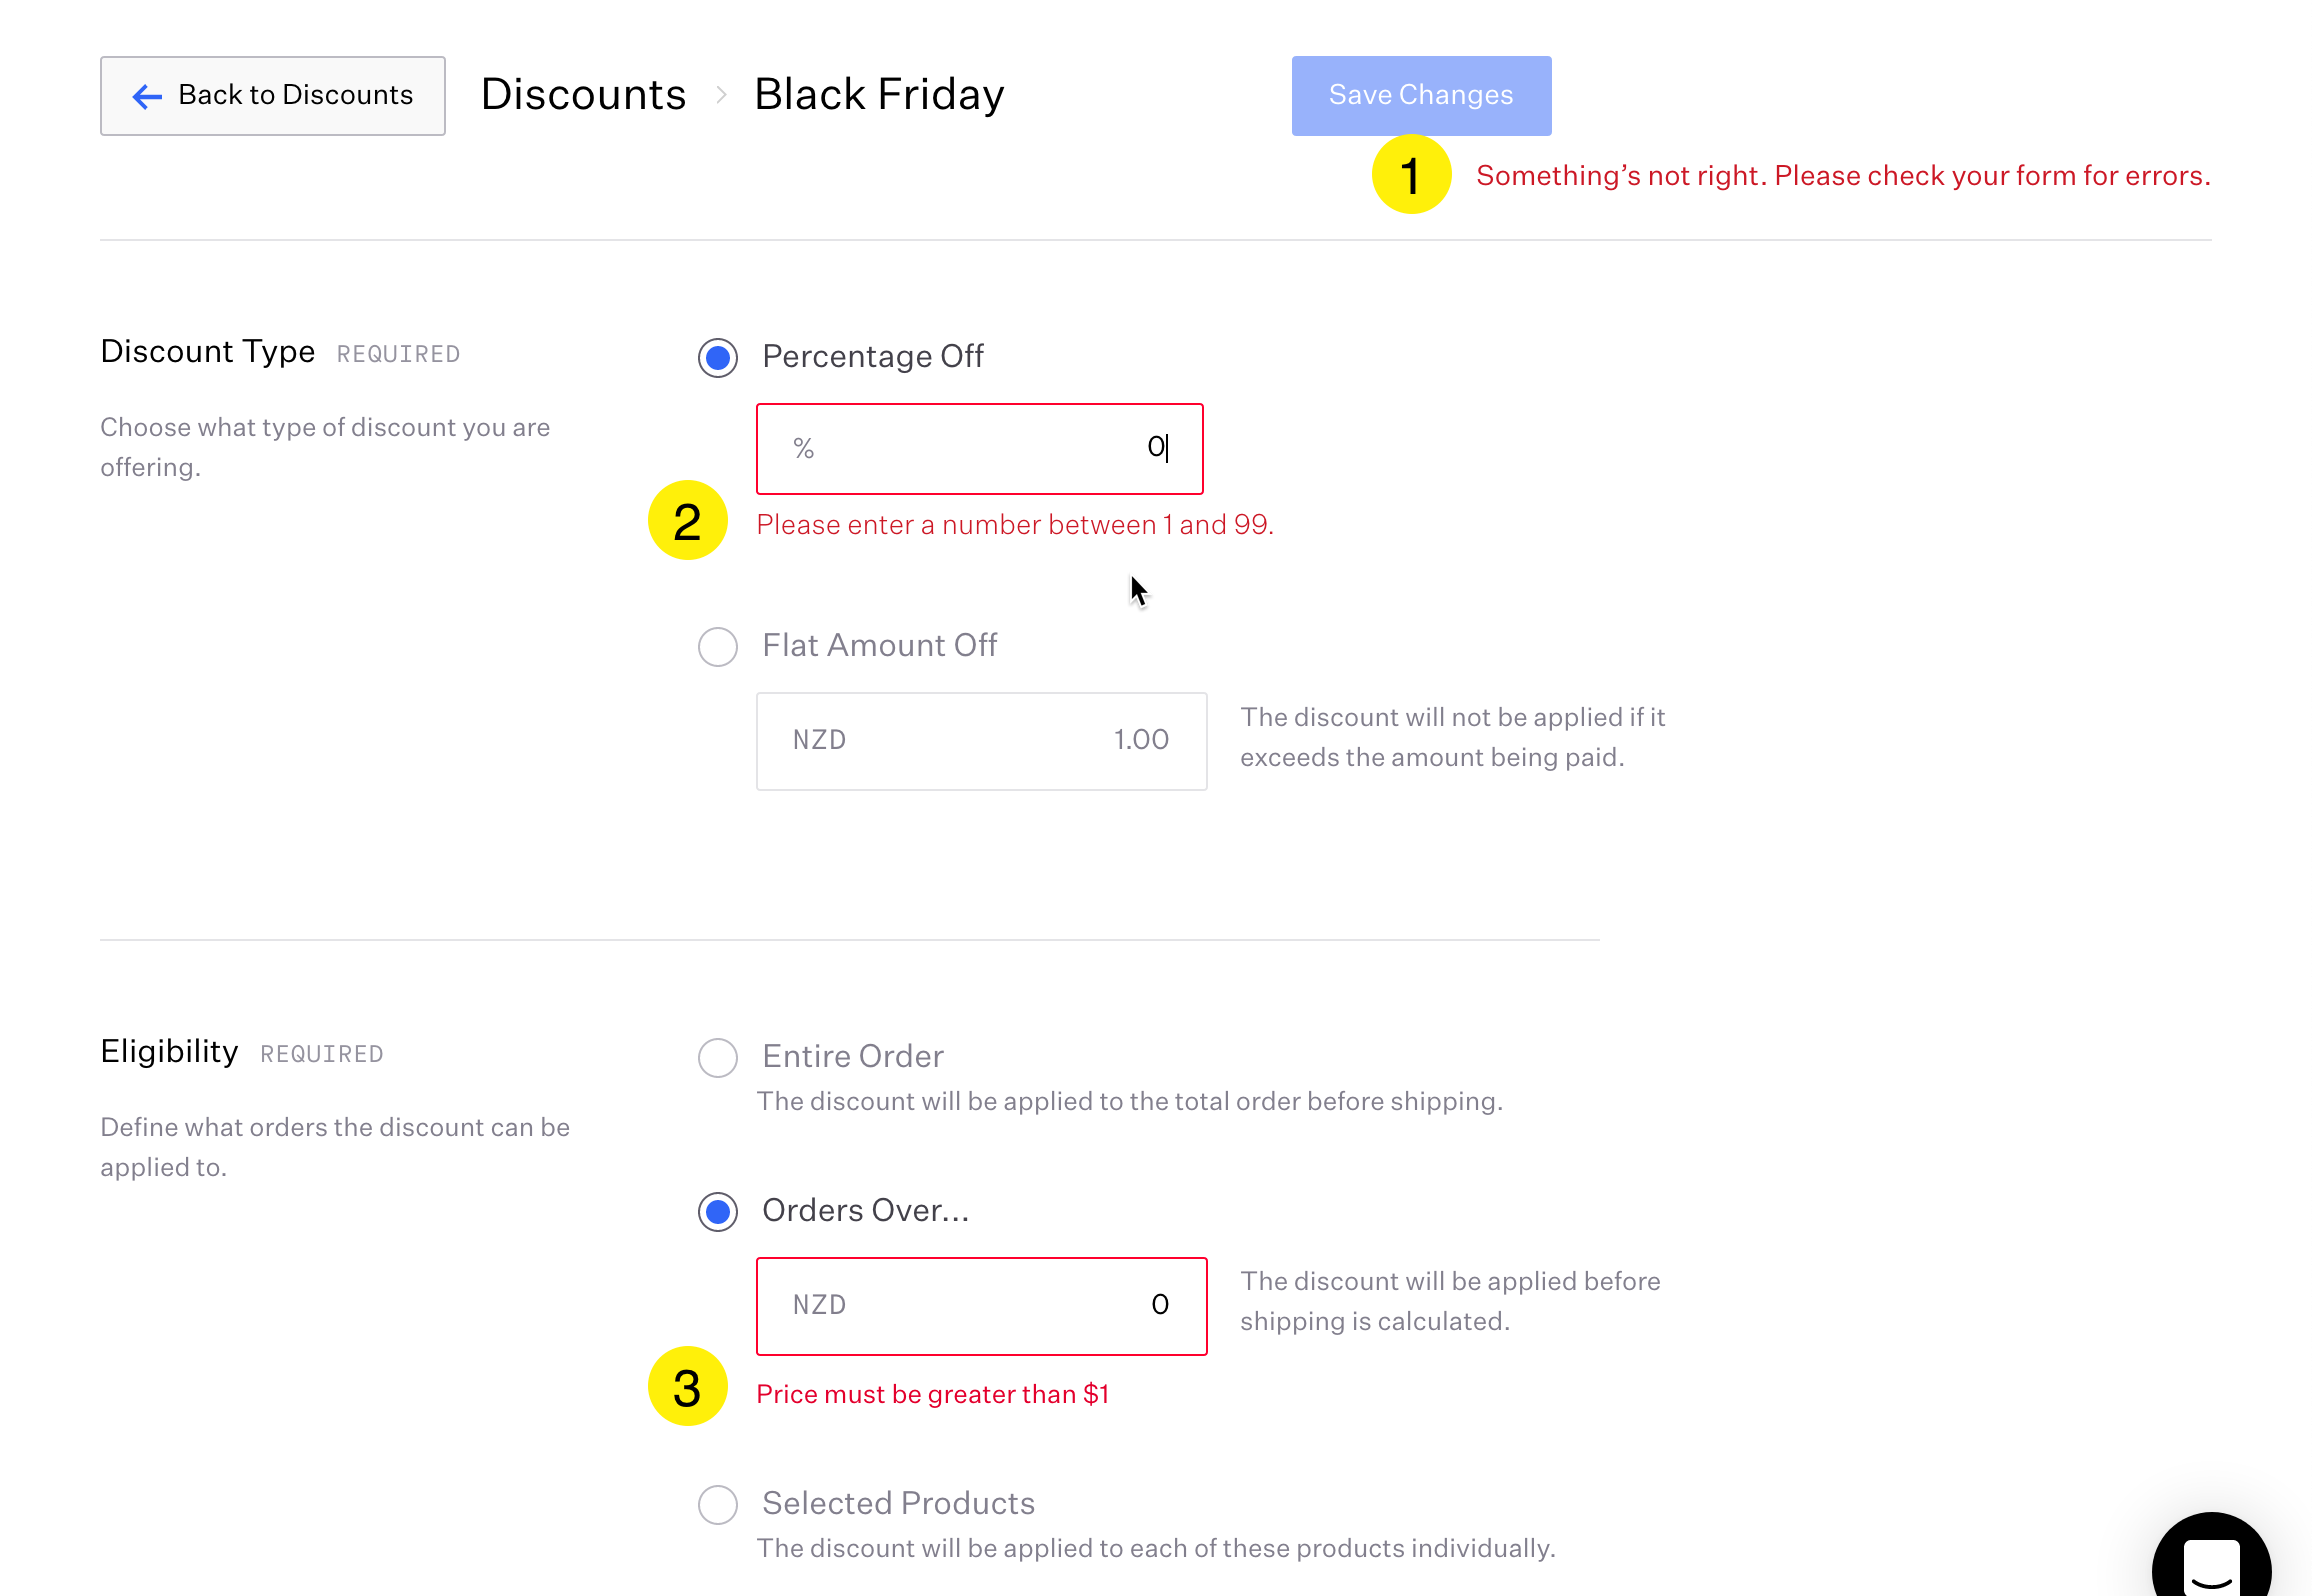Click the 'Choose what type of discount' description

point(325,447)
